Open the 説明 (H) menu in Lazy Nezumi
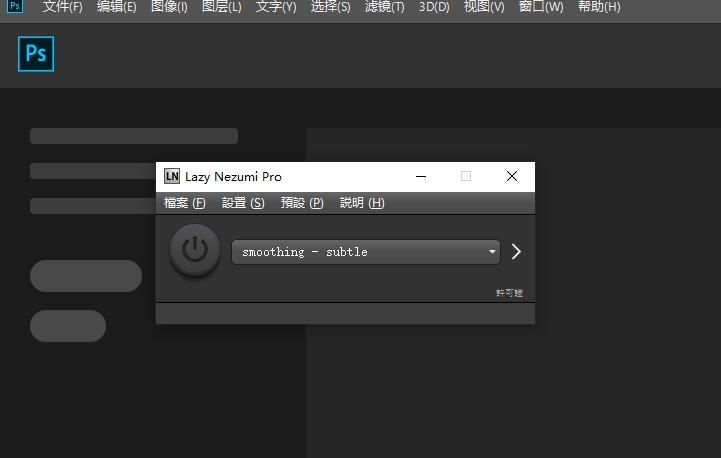 coord(362,203)
